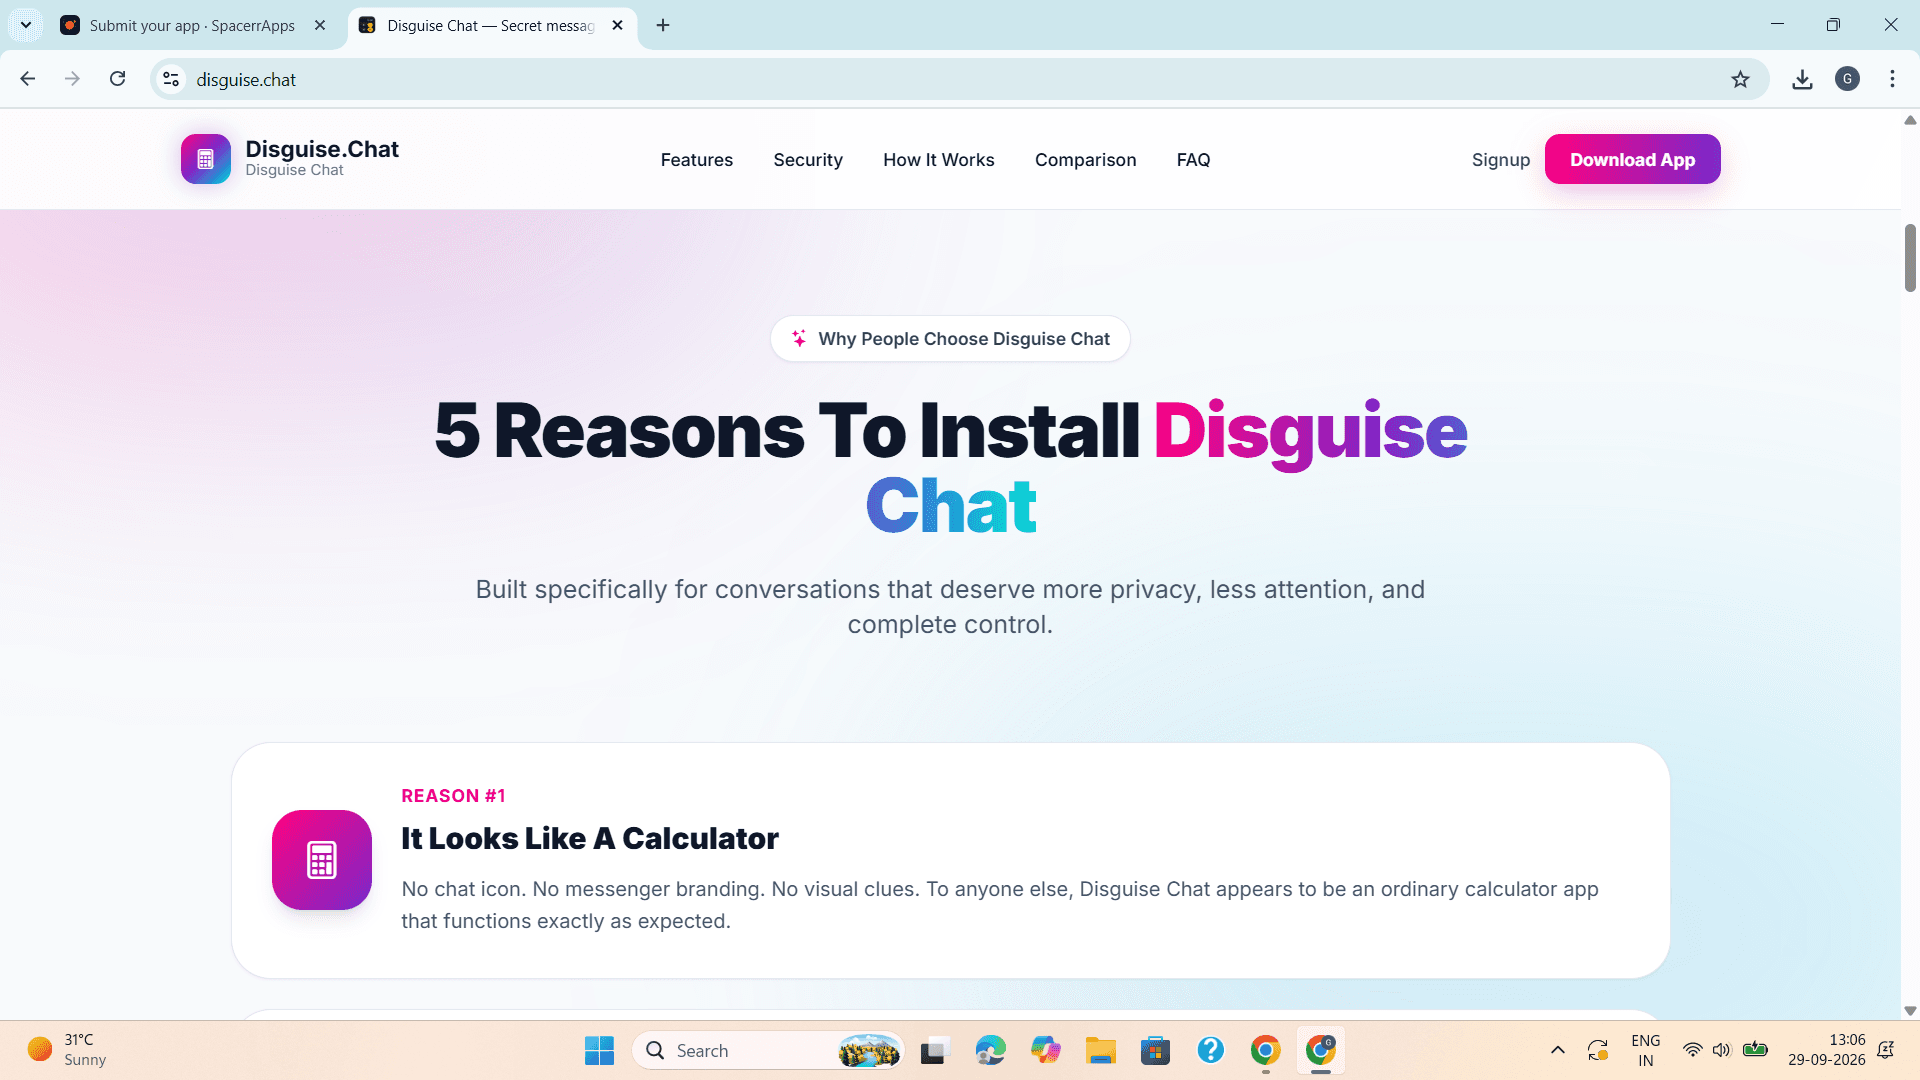1920x1080 pixels.
Task: Open Copilot icon in taskbar
Action: (x=1045, y=1050)
